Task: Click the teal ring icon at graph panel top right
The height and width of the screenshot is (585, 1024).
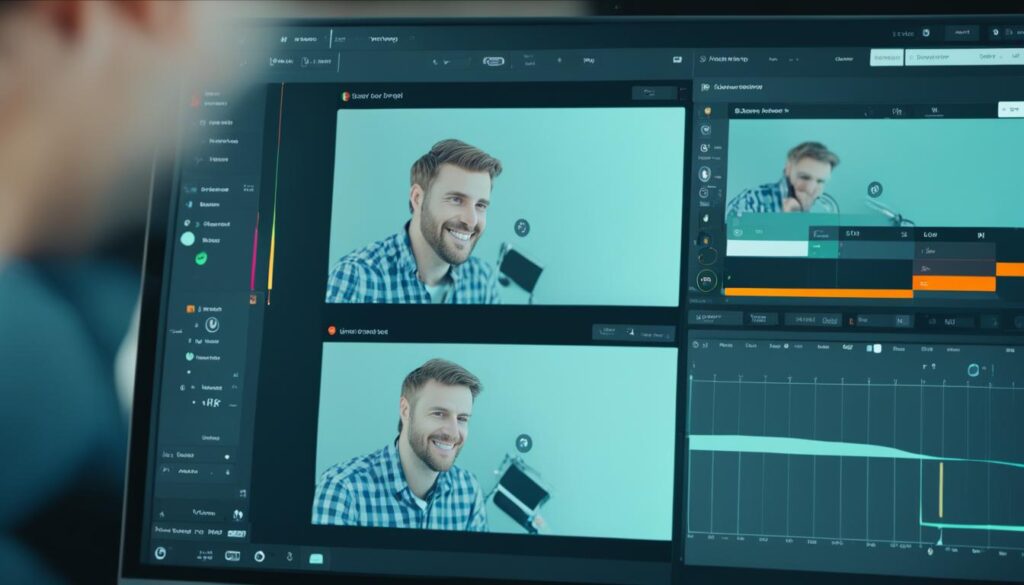Action: 973,370
